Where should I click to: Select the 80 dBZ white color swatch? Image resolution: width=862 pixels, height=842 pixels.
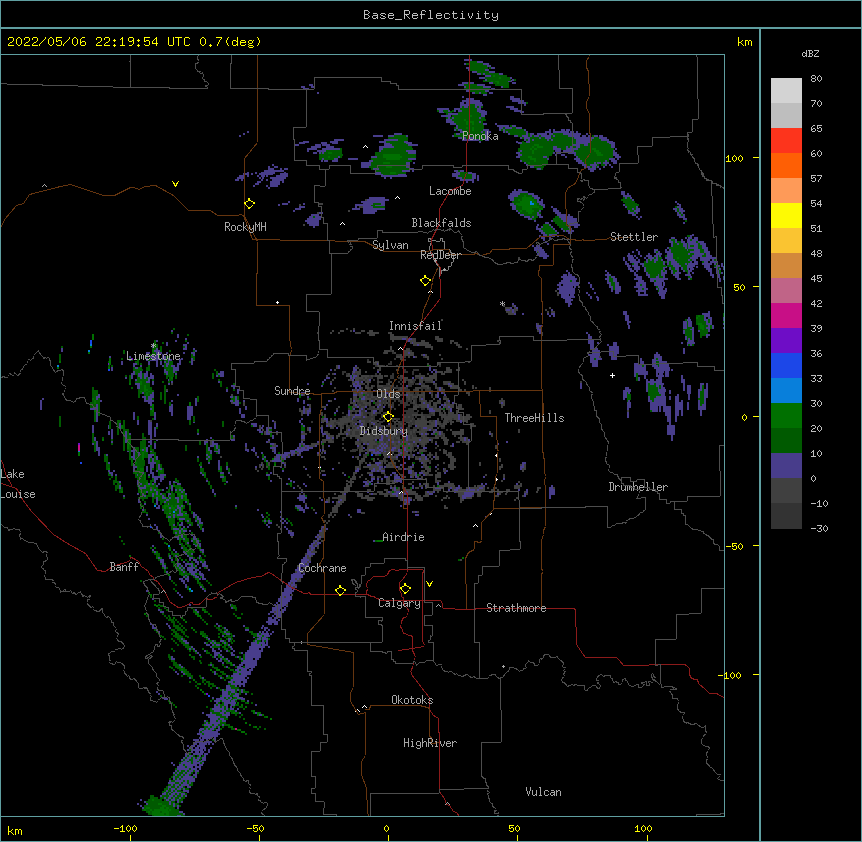pyautogui.click(x=786, y=91)
